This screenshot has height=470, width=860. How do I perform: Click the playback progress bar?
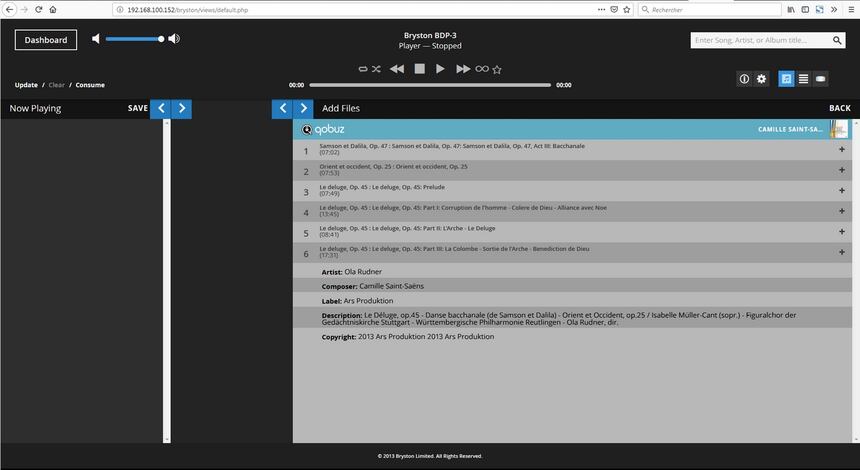coord(430,85)
